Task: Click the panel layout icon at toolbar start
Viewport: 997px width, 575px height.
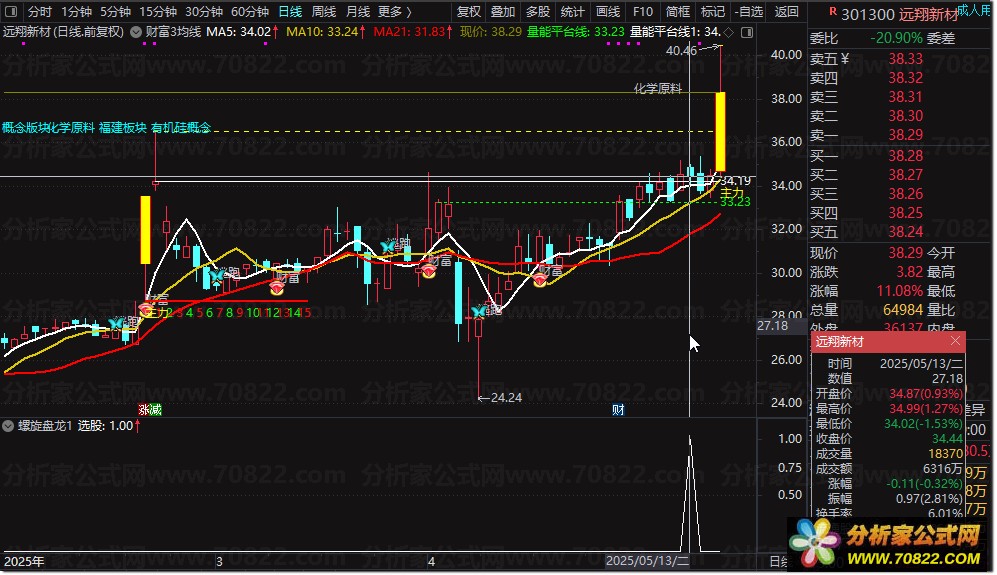Action: (11, 11)
